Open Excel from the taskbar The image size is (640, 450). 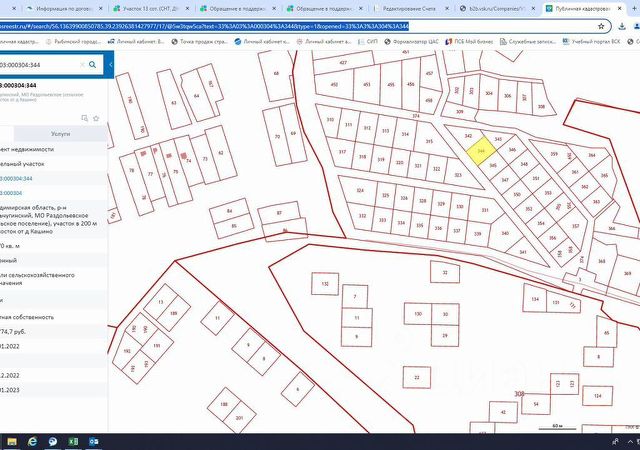(x=73, y=441)
